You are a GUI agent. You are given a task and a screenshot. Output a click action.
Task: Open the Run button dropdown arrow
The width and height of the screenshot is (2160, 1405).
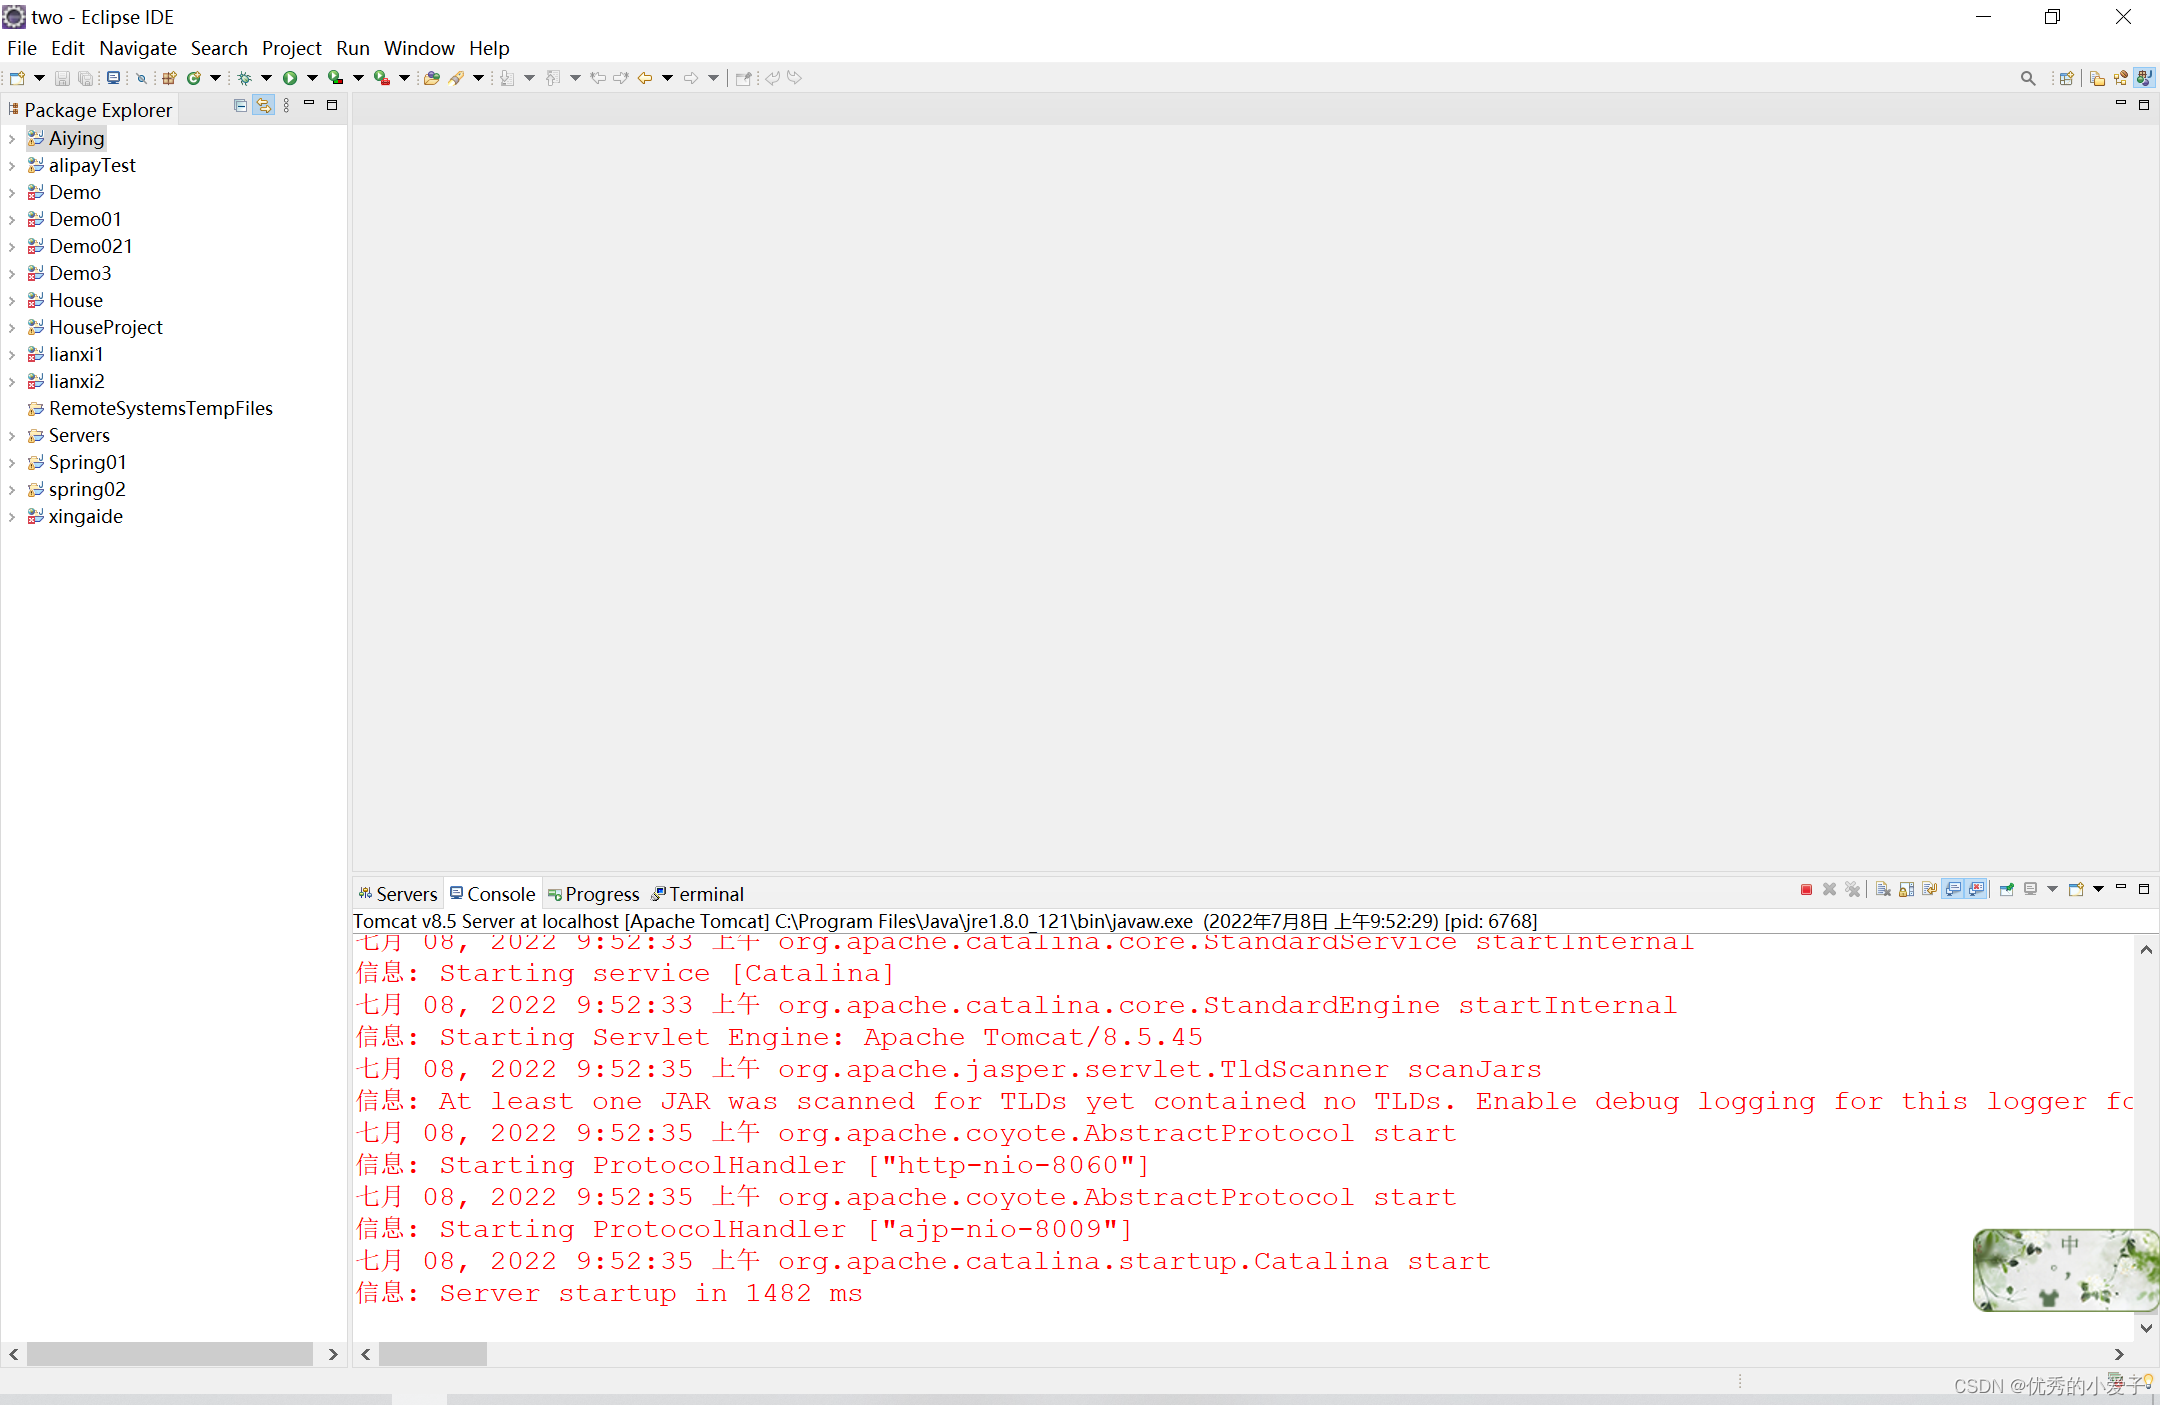click(312, 78)
